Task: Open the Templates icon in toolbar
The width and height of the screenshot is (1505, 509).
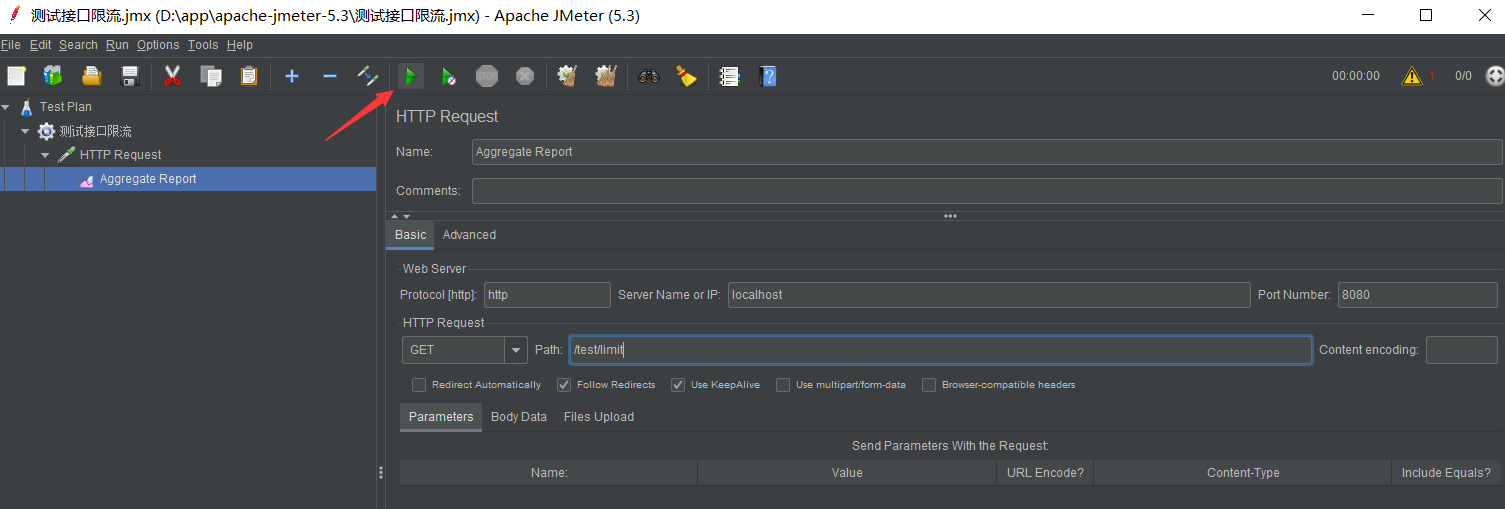Action: pos(53,76)
